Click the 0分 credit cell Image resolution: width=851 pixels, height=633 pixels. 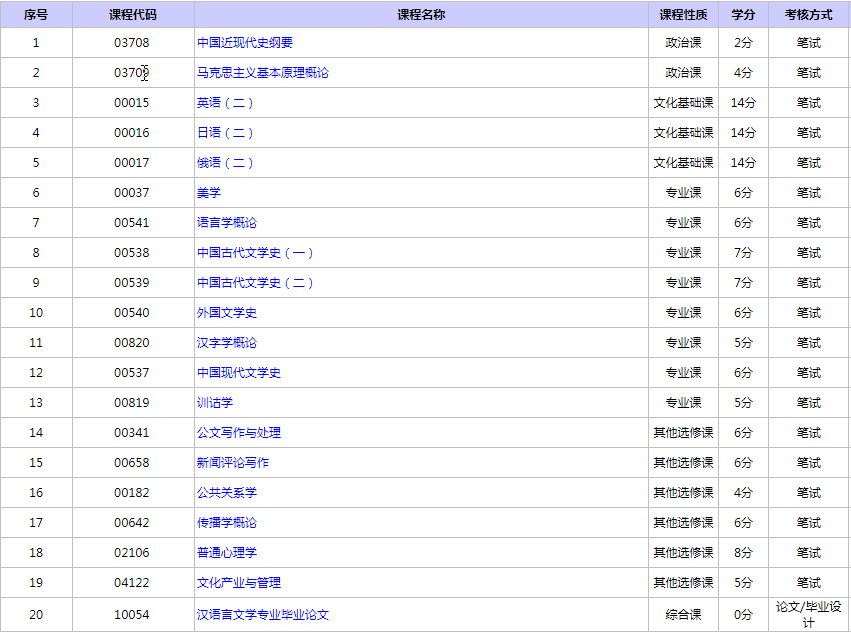[743, 614]
